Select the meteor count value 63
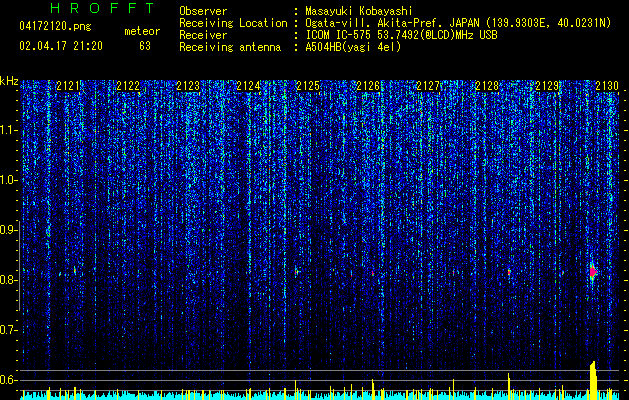 click(145, 46)
